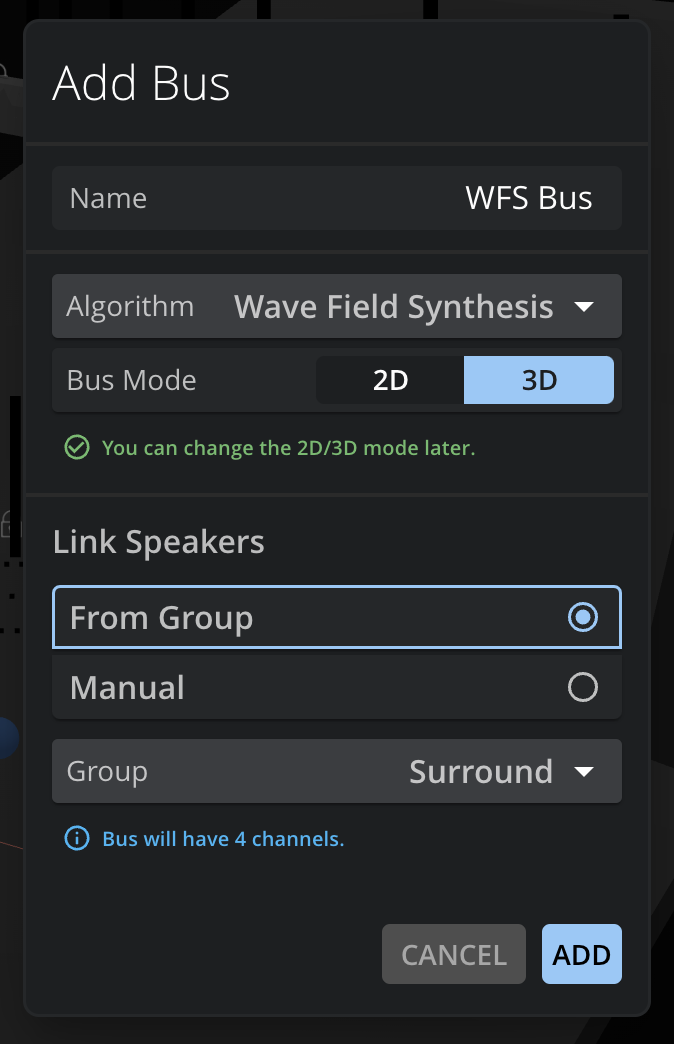
Task: Click the CANCEL button
Action: pos(454,954)
